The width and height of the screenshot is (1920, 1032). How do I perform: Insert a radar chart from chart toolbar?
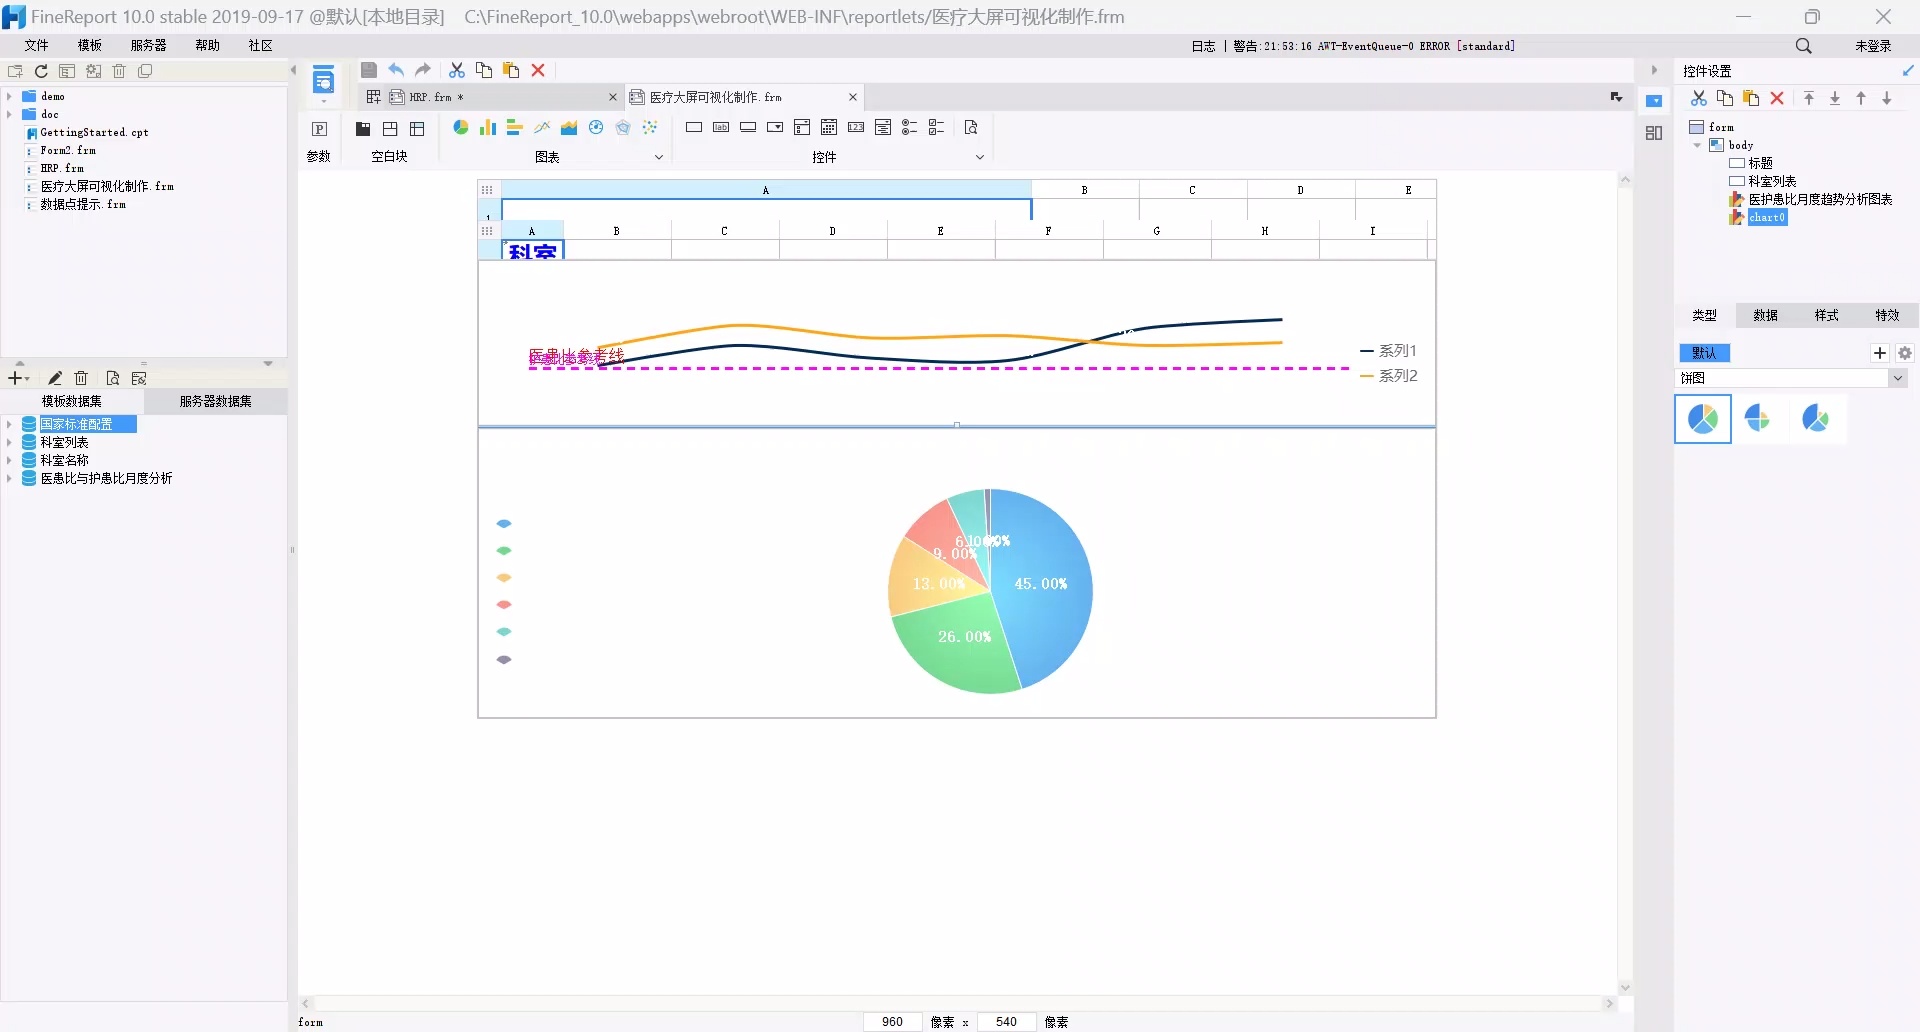tap(623, 128)
